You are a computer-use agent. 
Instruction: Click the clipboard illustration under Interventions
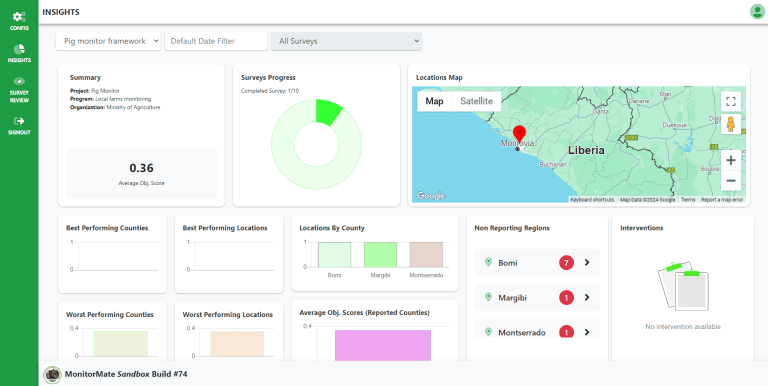[x=683, y=286]
